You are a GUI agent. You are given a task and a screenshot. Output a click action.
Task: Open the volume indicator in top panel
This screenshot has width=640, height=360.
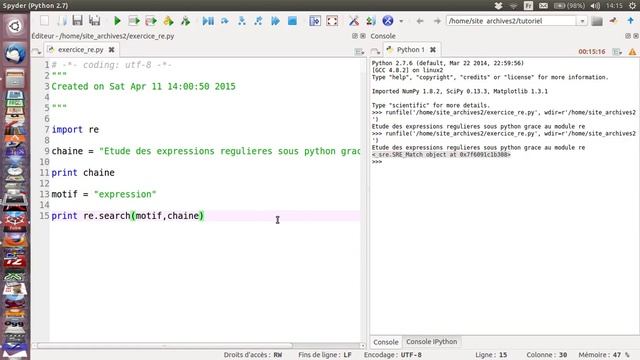[595, 6]
